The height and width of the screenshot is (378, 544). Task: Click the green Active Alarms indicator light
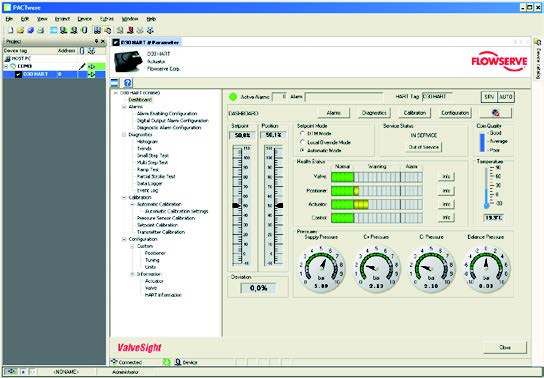pyautogui.click(x=233, y=97)
